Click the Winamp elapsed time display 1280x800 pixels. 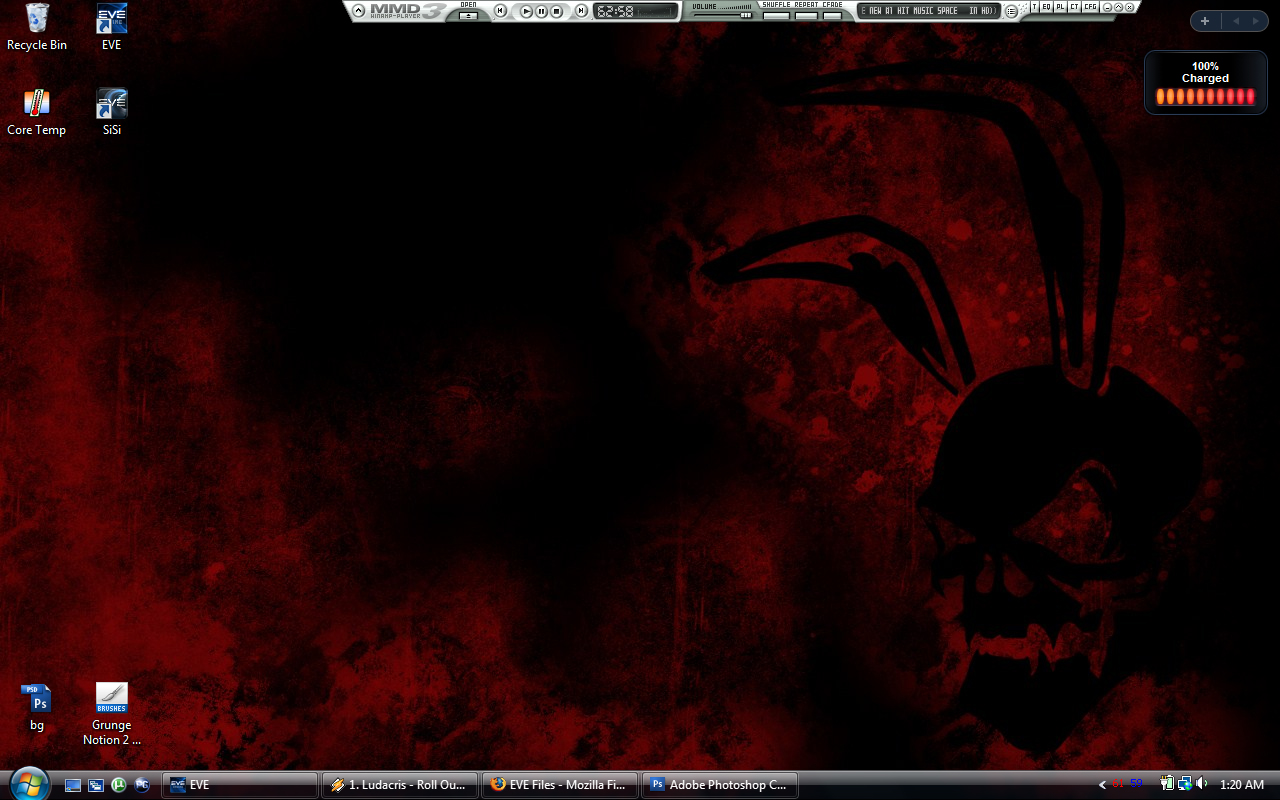coord(615,11)
